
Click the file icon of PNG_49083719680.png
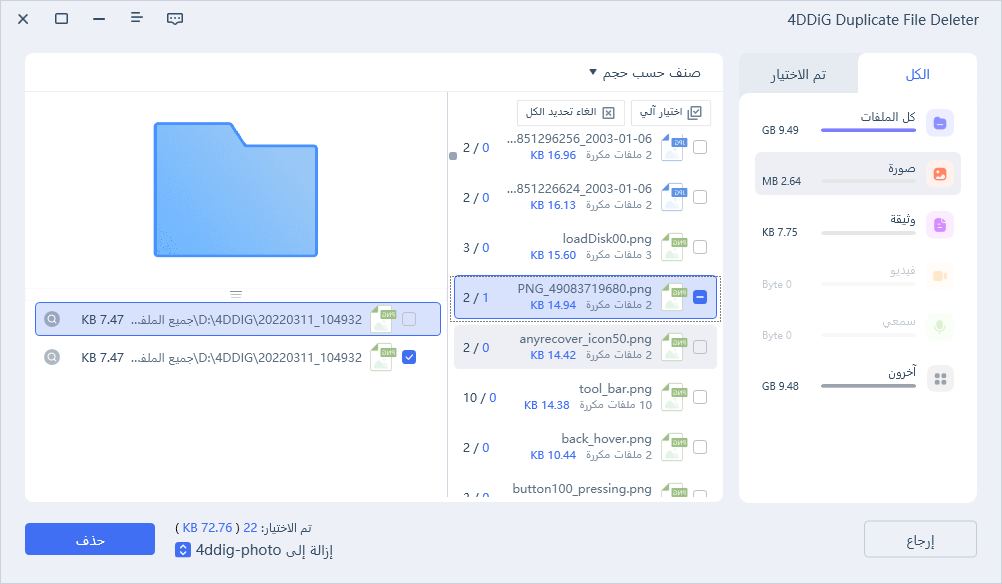coord(674,297)
